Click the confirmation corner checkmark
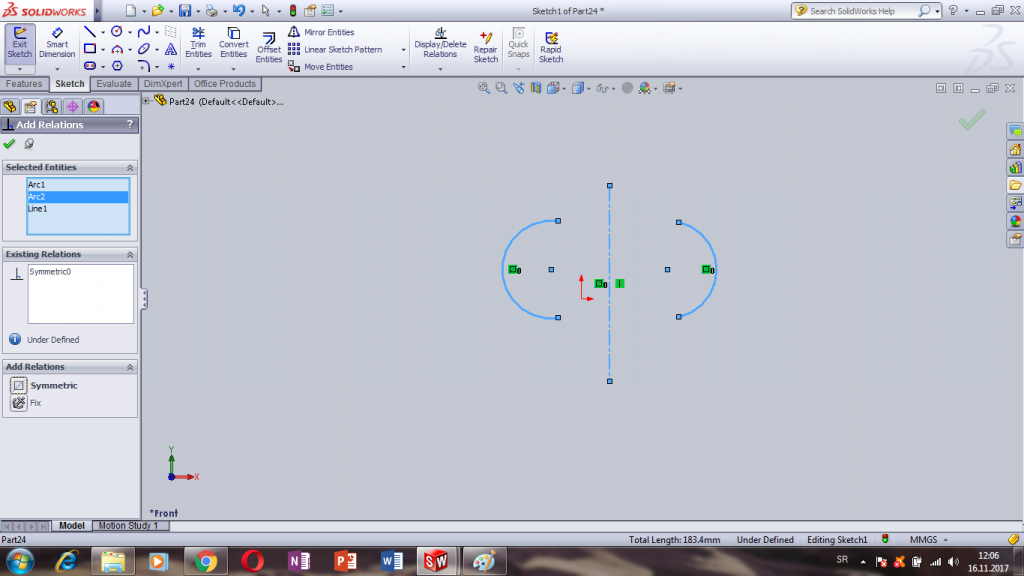 971,119
